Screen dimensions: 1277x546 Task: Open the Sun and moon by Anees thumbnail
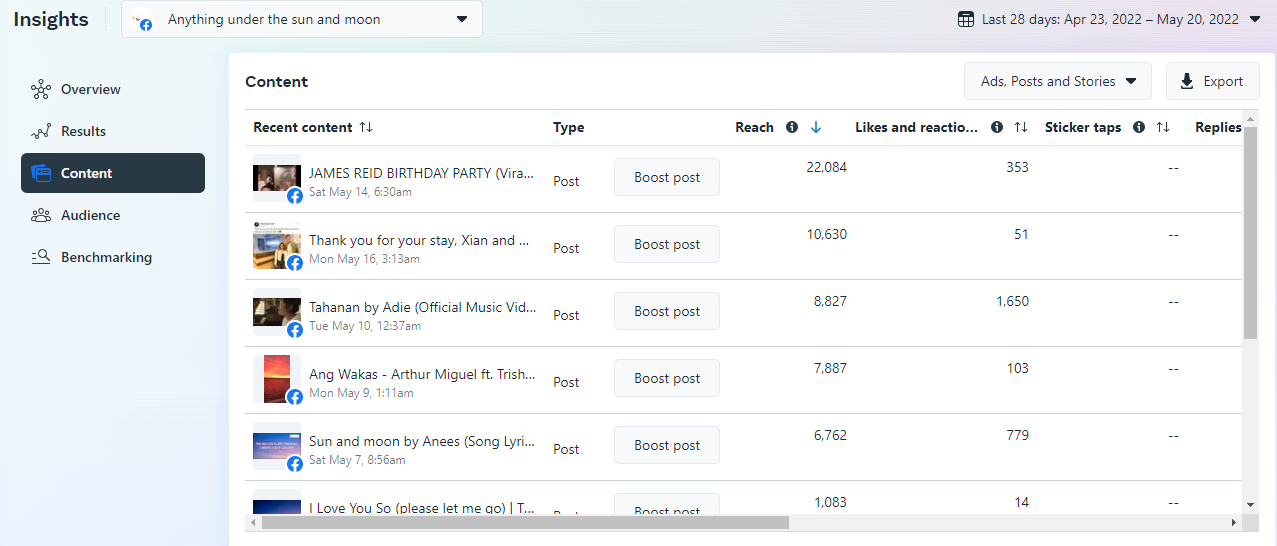276,446
